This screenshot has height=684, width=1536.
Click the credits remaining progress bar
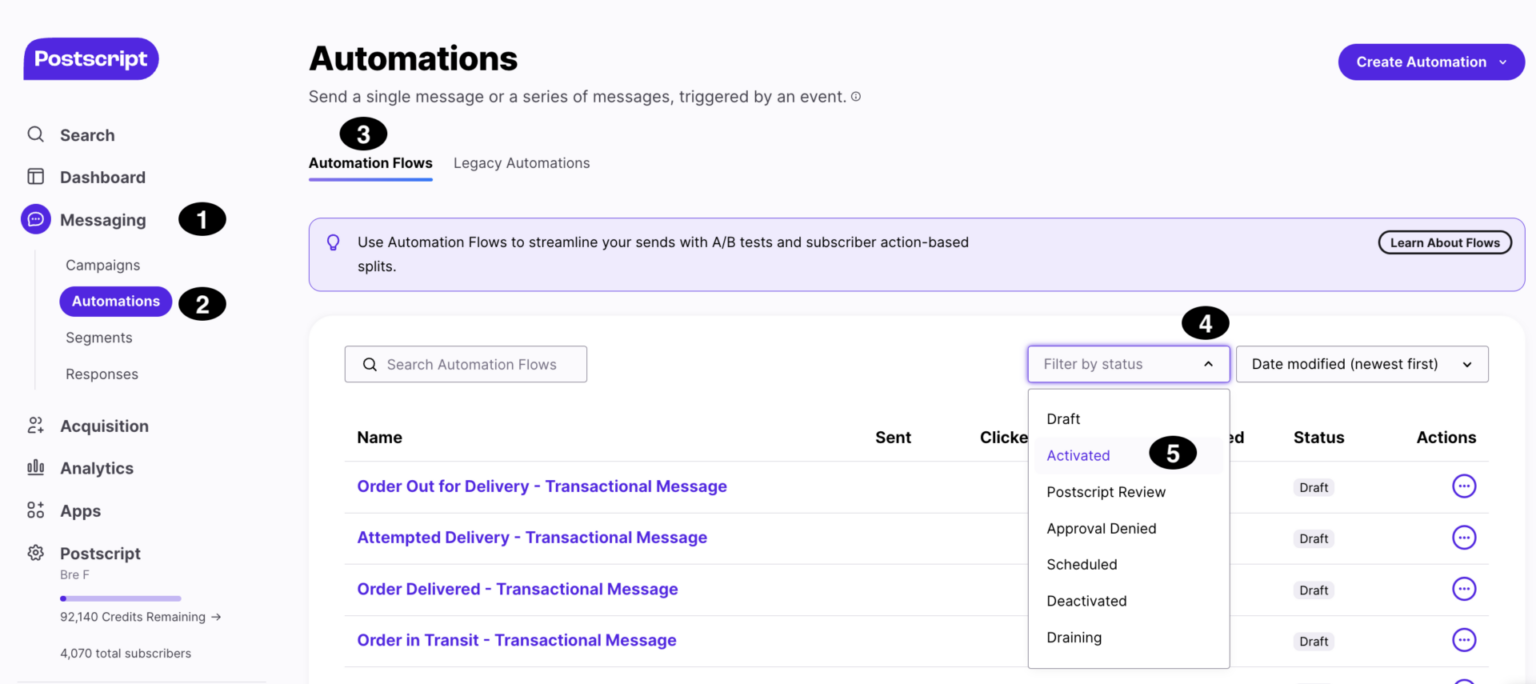pyautogui.click(x=120, y=597)
